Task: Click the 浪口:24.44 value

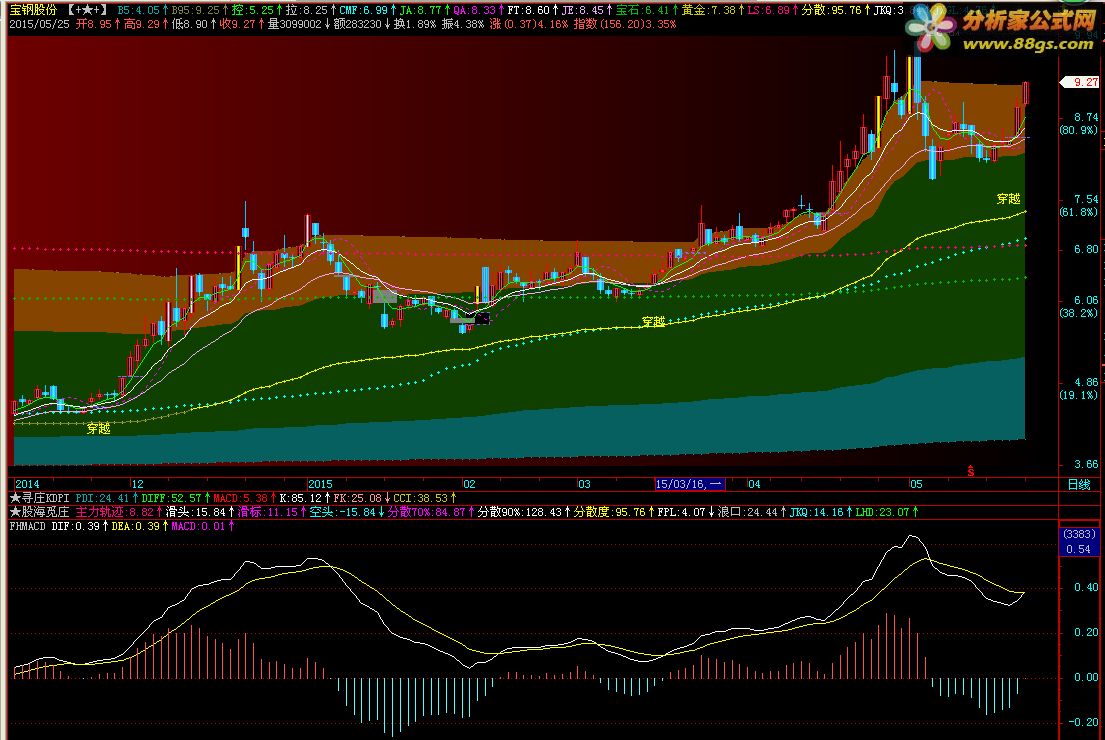Action: point(747,512)
